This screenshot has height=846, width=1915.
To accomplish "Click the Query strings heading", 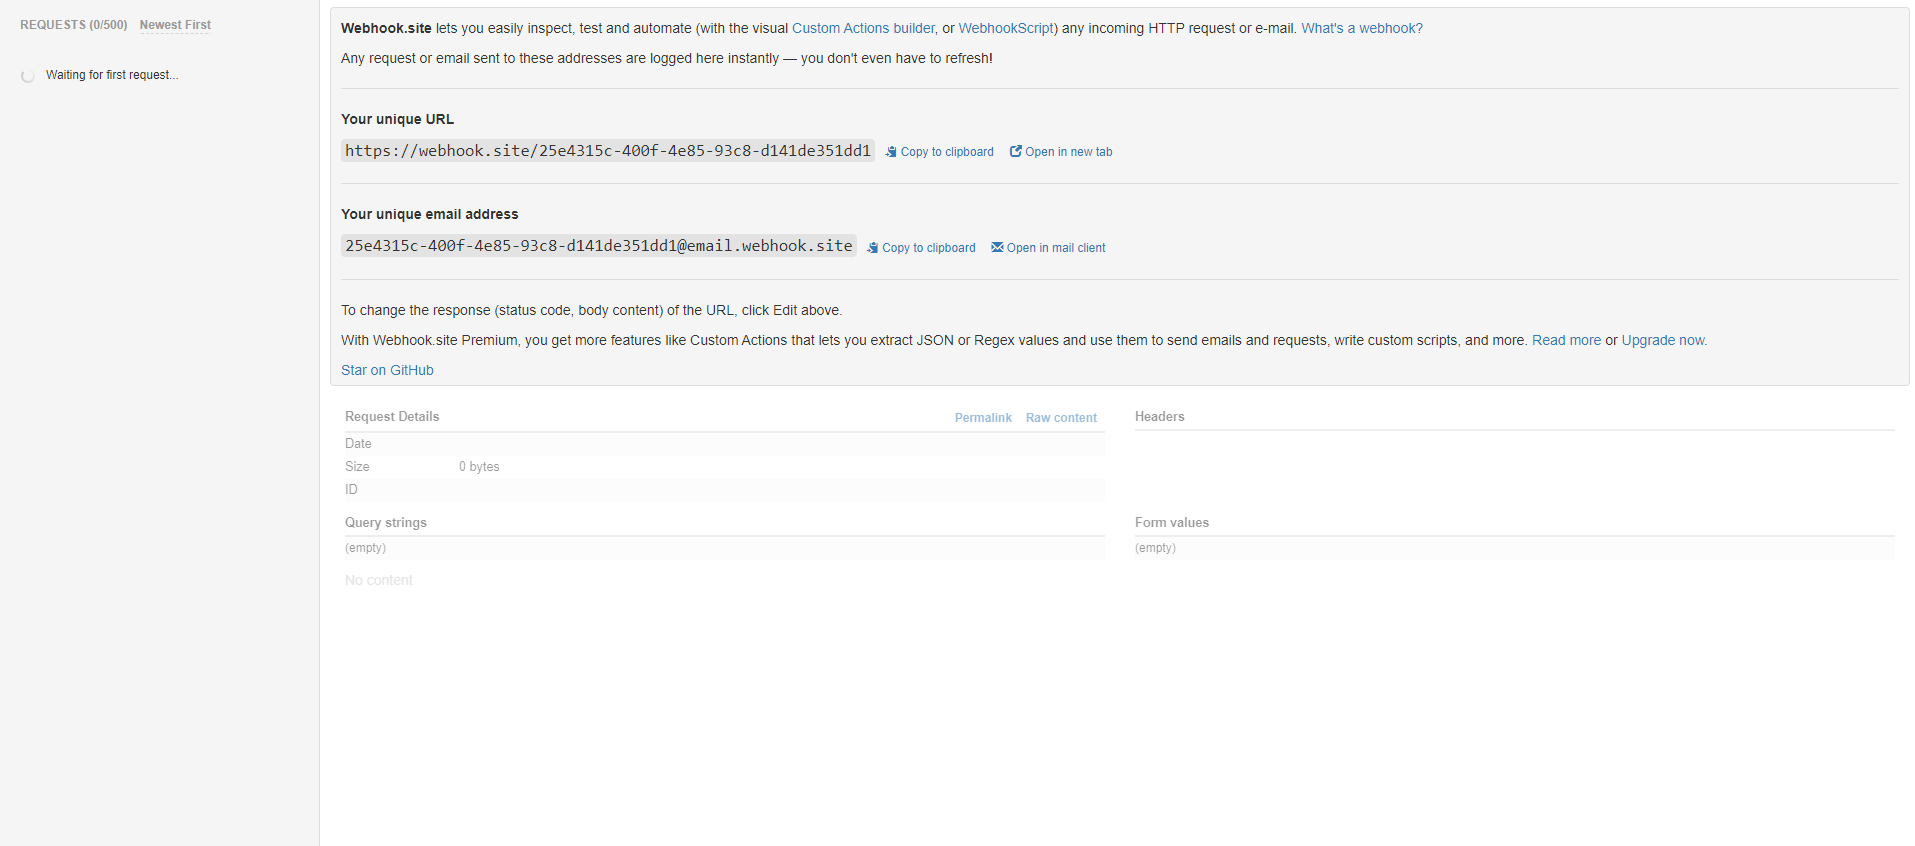I will click(x=386, y=523).
